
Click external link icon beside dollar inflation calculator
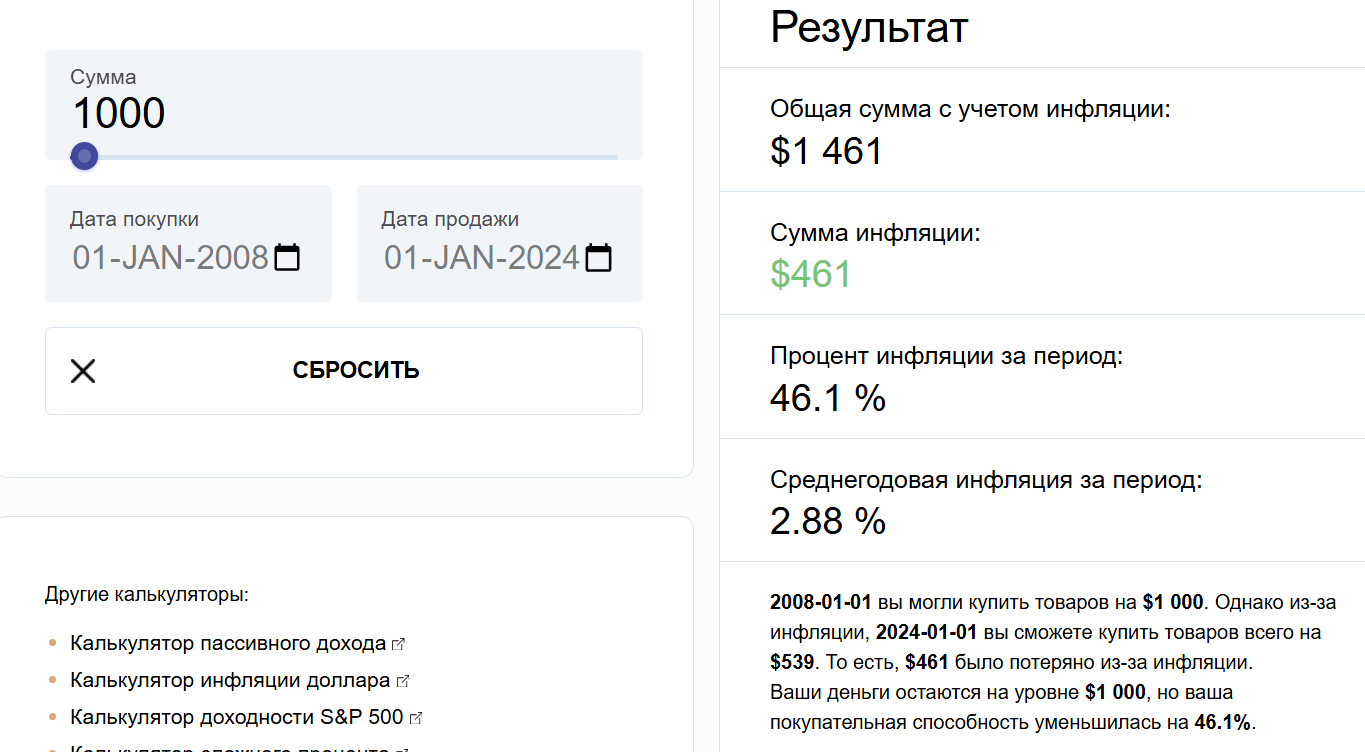tap(403, 681)
